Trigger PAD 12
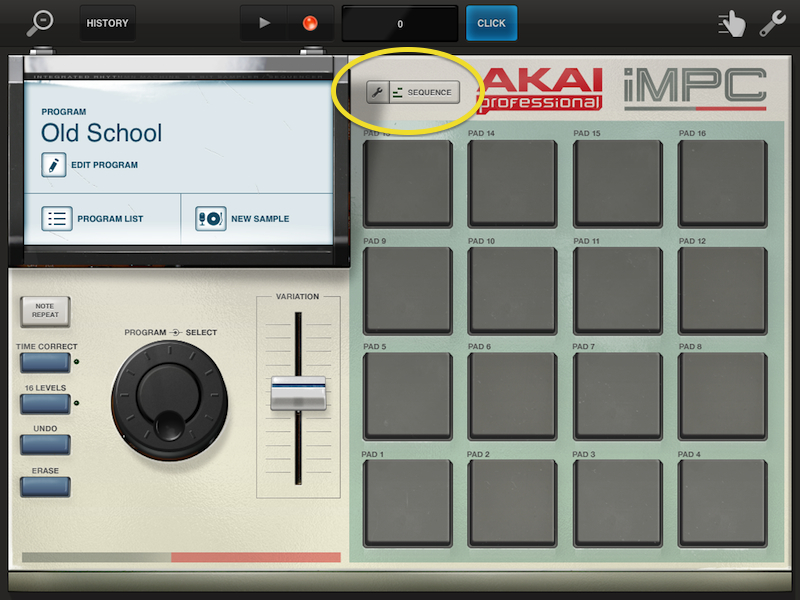The width and height of the screenshot is (800, 600). point(722,290)
